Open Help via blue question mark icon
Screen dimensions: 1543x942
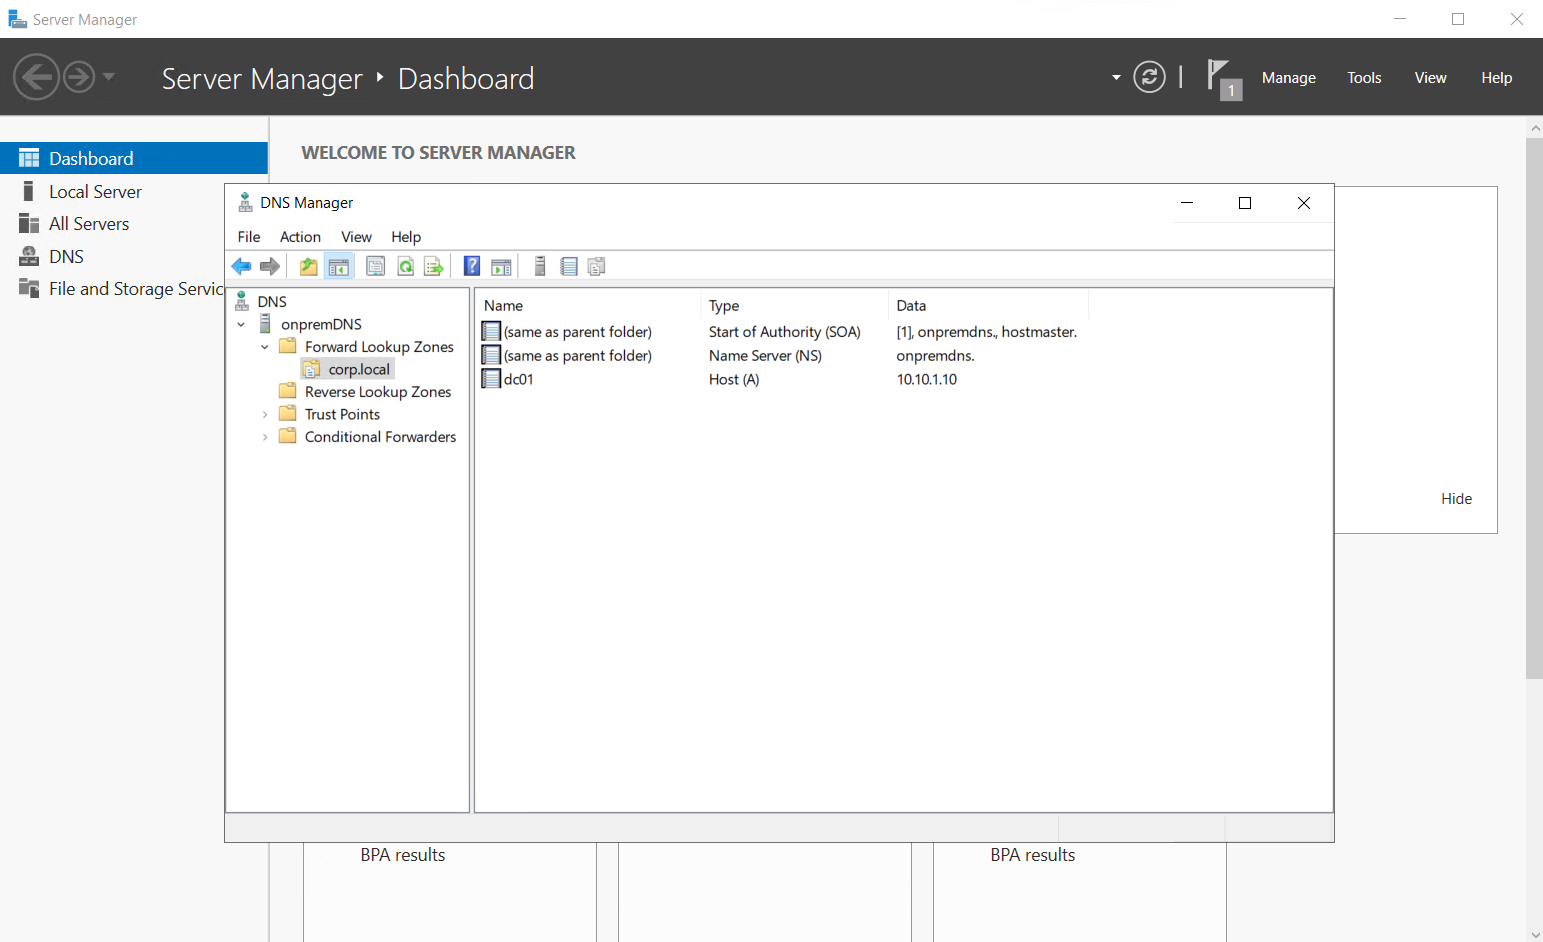472,266
